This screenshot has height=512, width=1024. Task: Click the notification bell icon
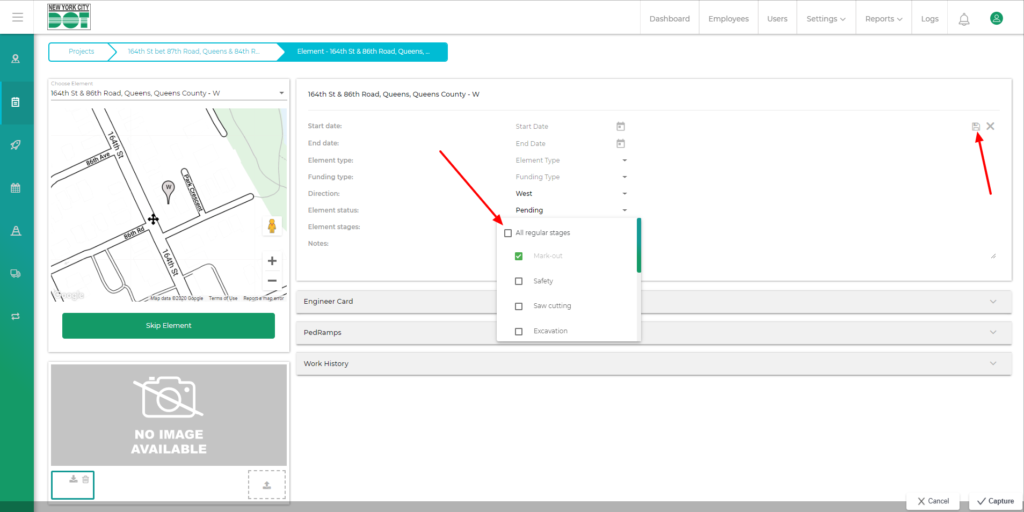(964, 19)
